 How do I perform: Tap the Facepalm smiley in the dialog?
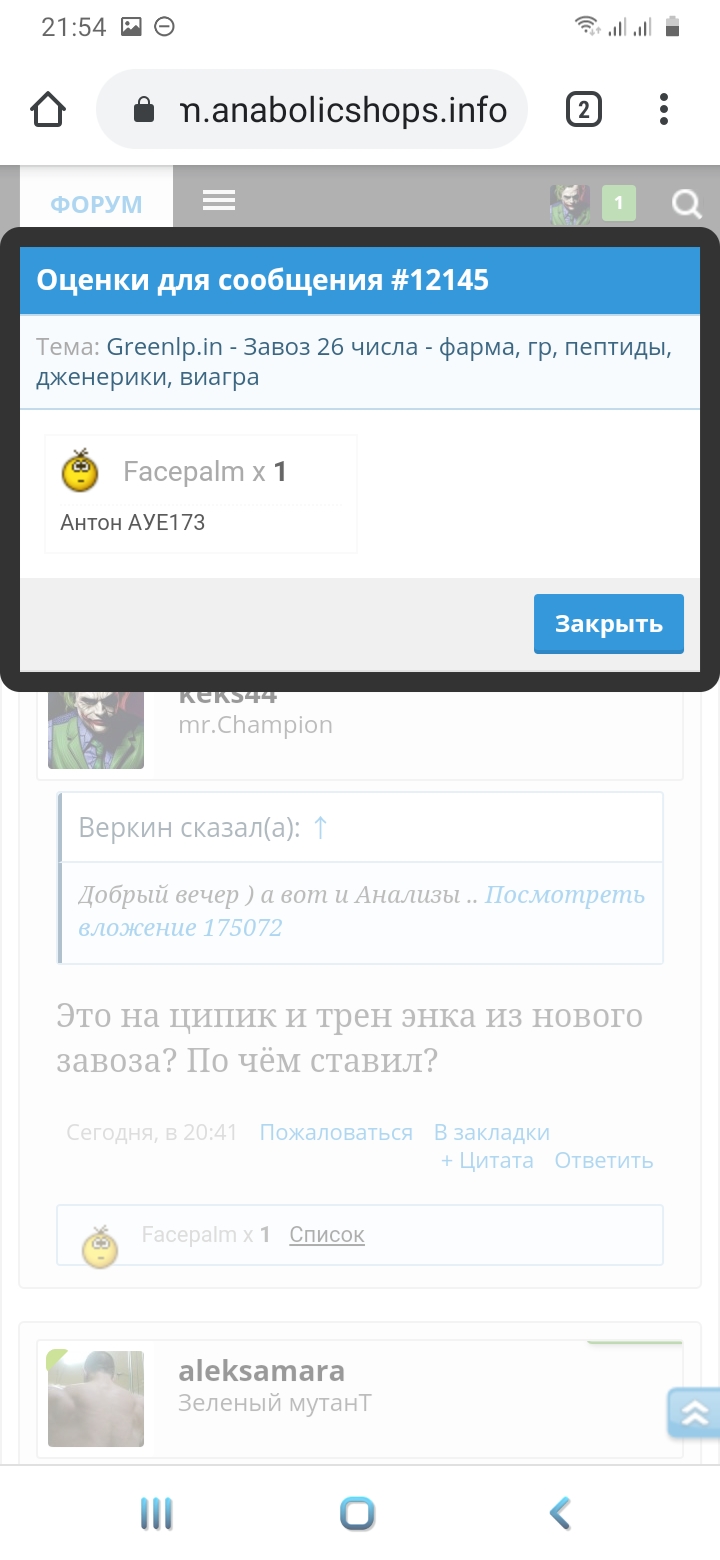[x=80, y=471]
